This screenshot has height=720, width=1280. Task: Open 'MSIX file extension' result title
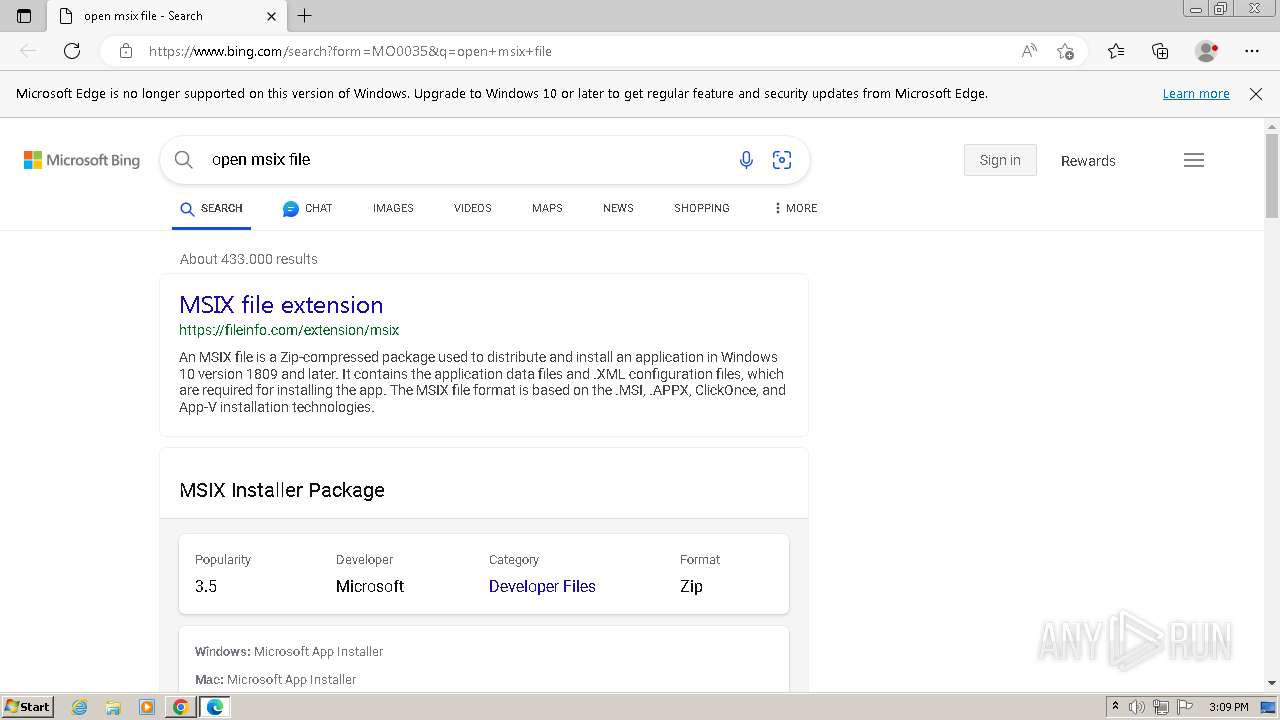[x=281, y=304]
